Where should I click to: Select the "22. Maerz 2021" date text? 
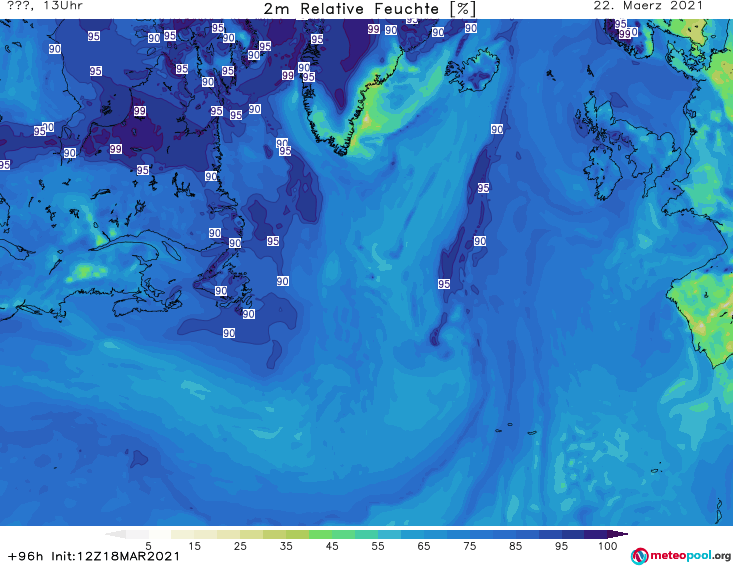(648, 6)
